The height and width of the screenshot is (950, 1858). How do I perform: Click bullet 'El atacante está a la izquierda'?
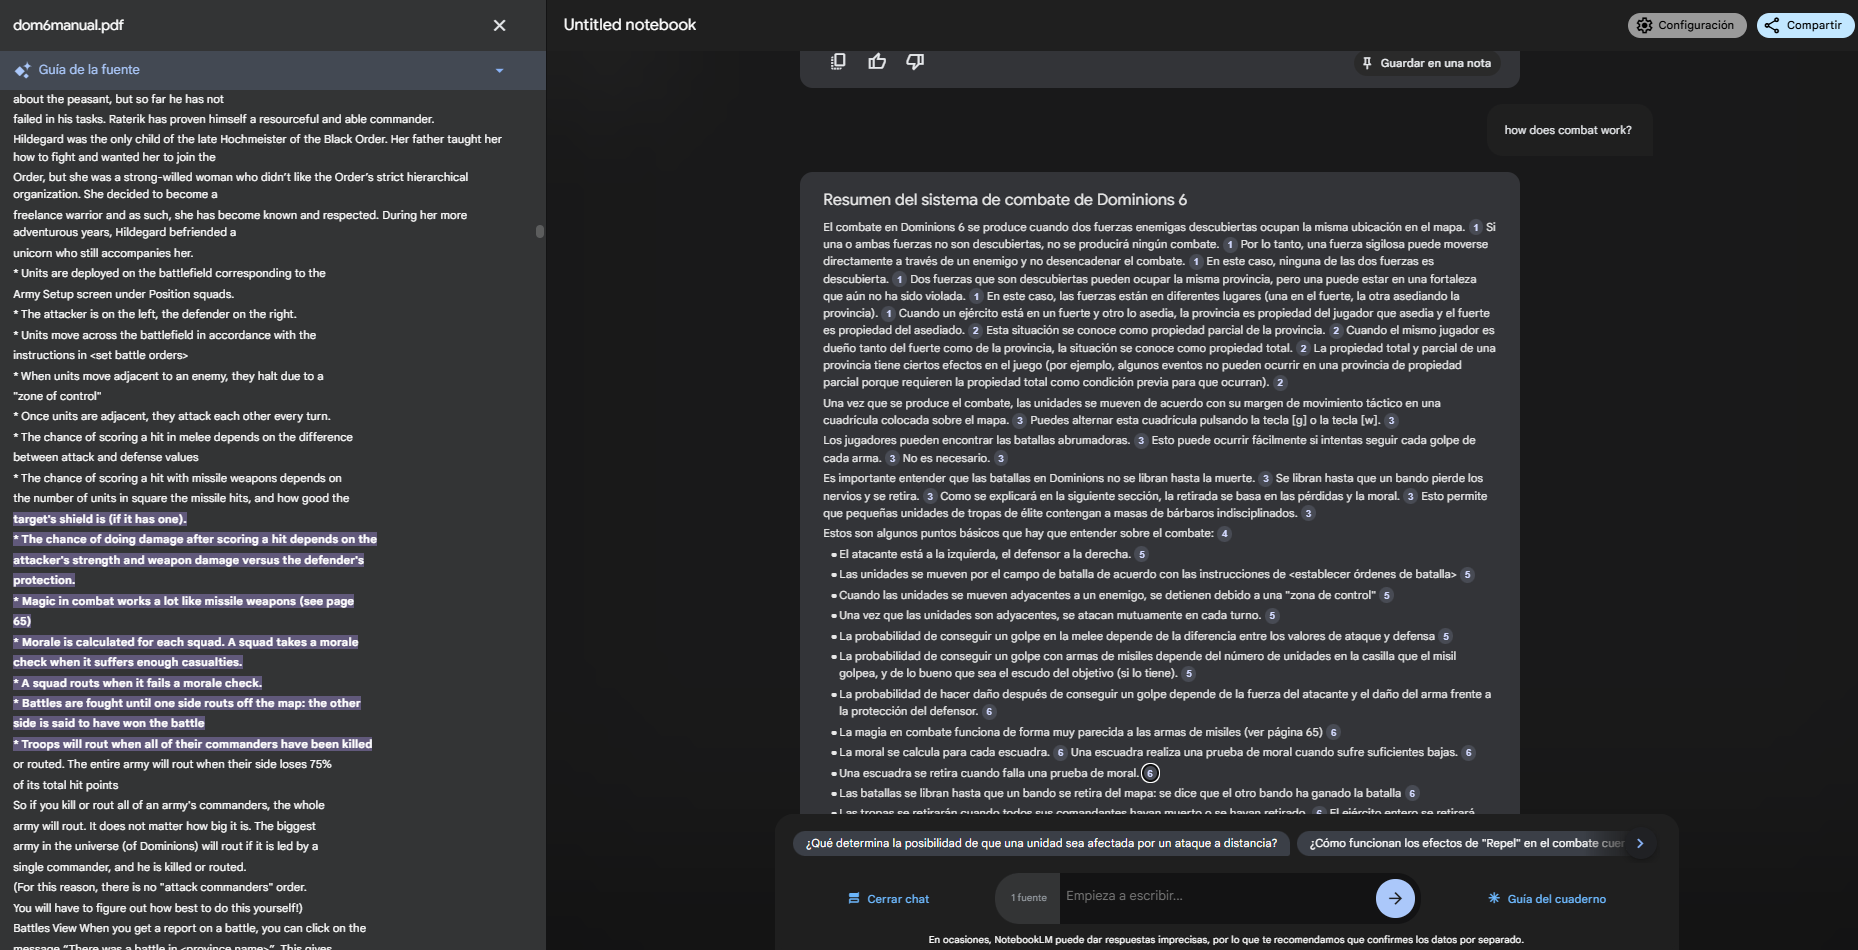tap(985, 555)
